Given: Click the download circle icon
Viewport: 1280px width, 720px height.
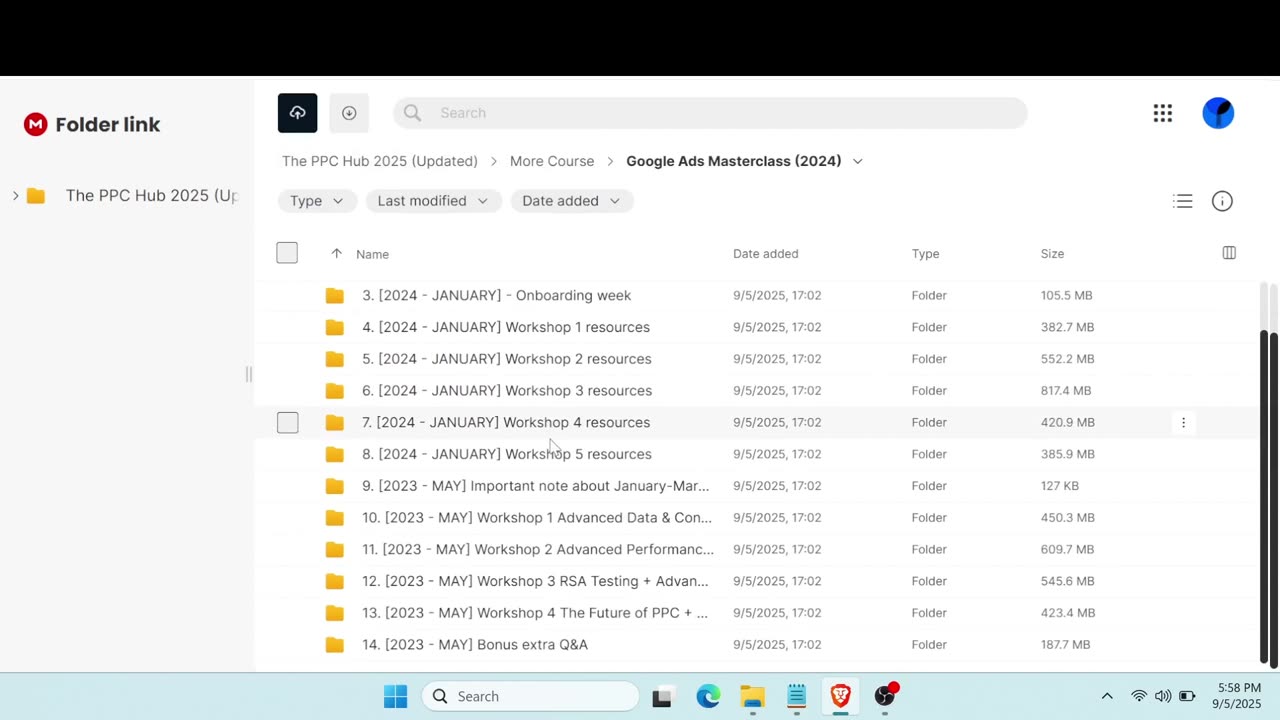Looking at the screenshot, I should [x=349, y=113].
